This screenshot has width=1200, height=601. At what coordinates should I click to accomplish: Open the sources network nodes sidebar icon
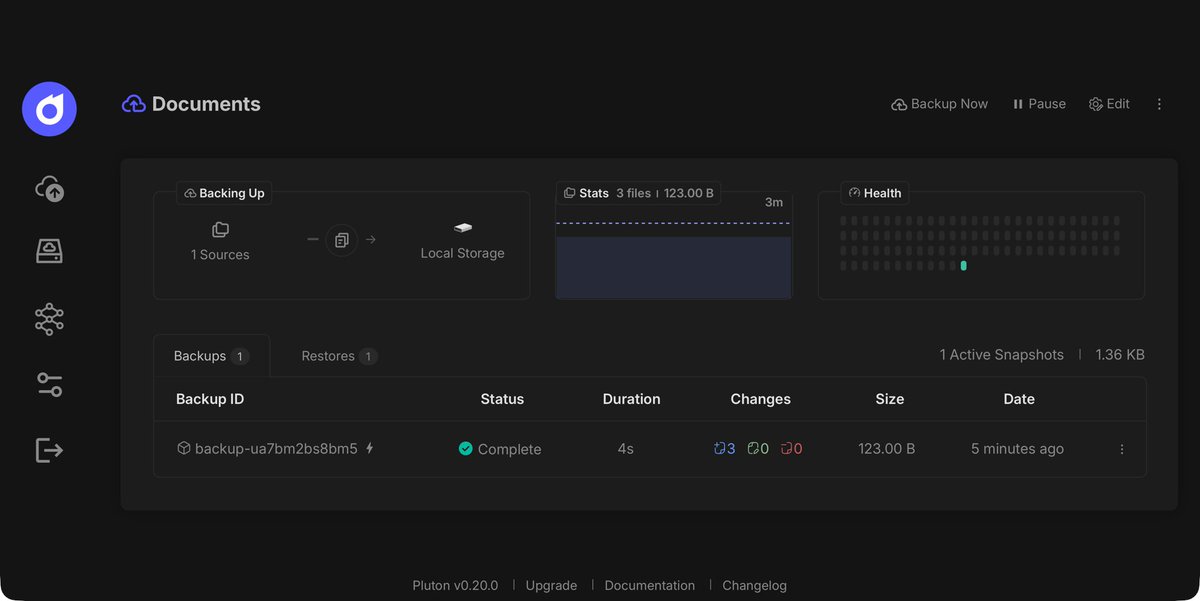(x=49, y=319)
